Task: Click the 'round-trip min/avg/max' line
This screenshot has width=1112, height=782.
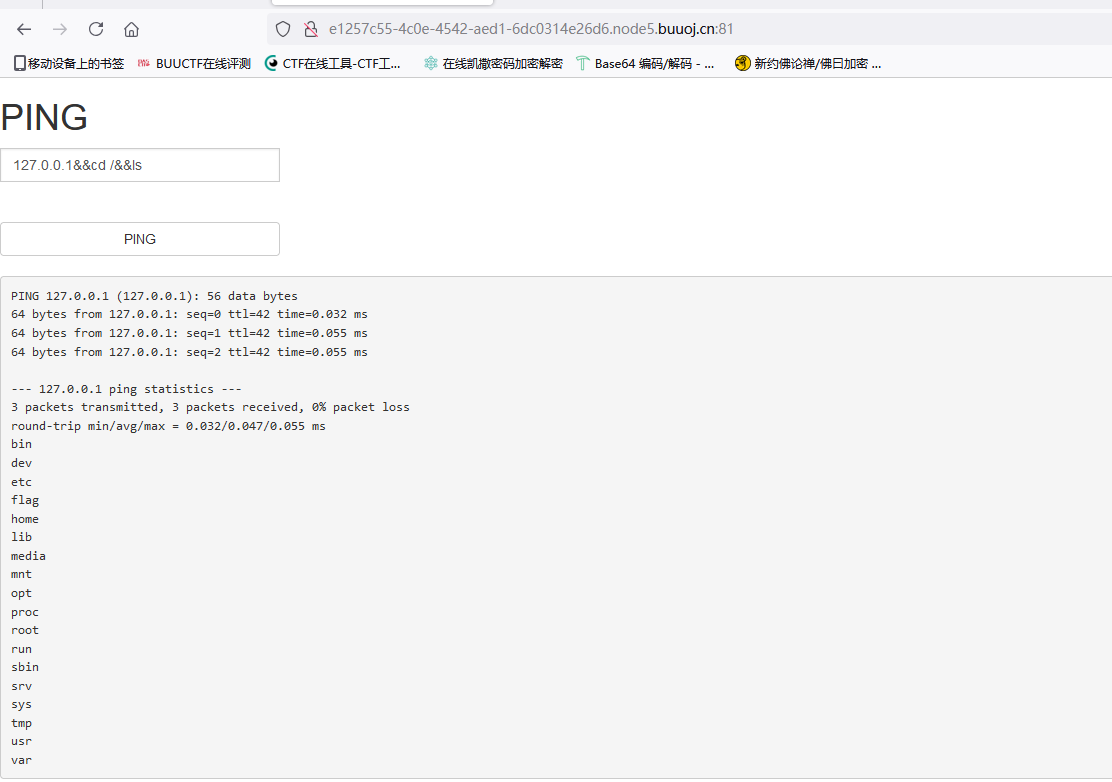Action: tap(168, 426)
